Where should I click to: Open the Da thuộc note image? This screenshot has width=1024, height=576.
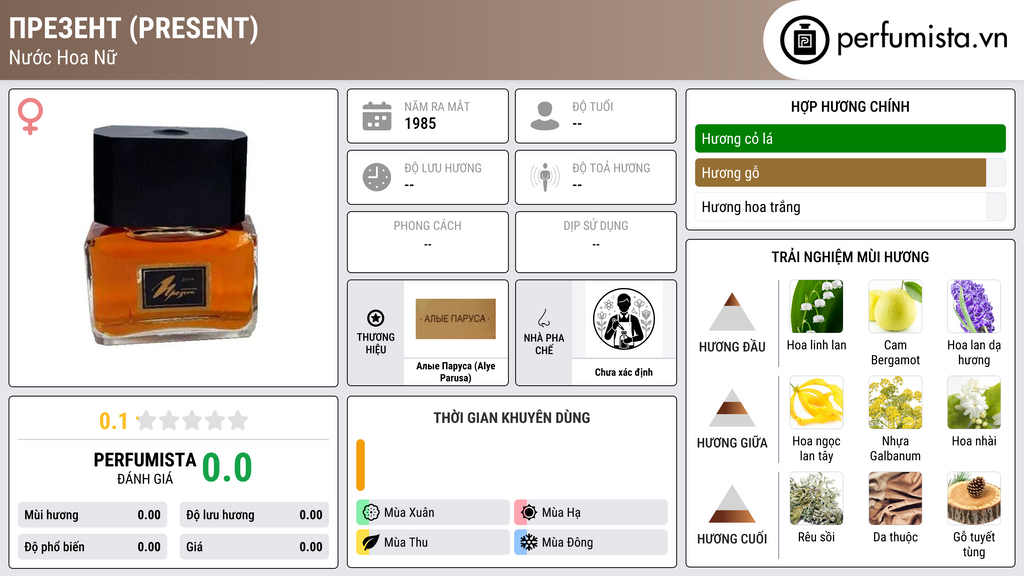895,498
